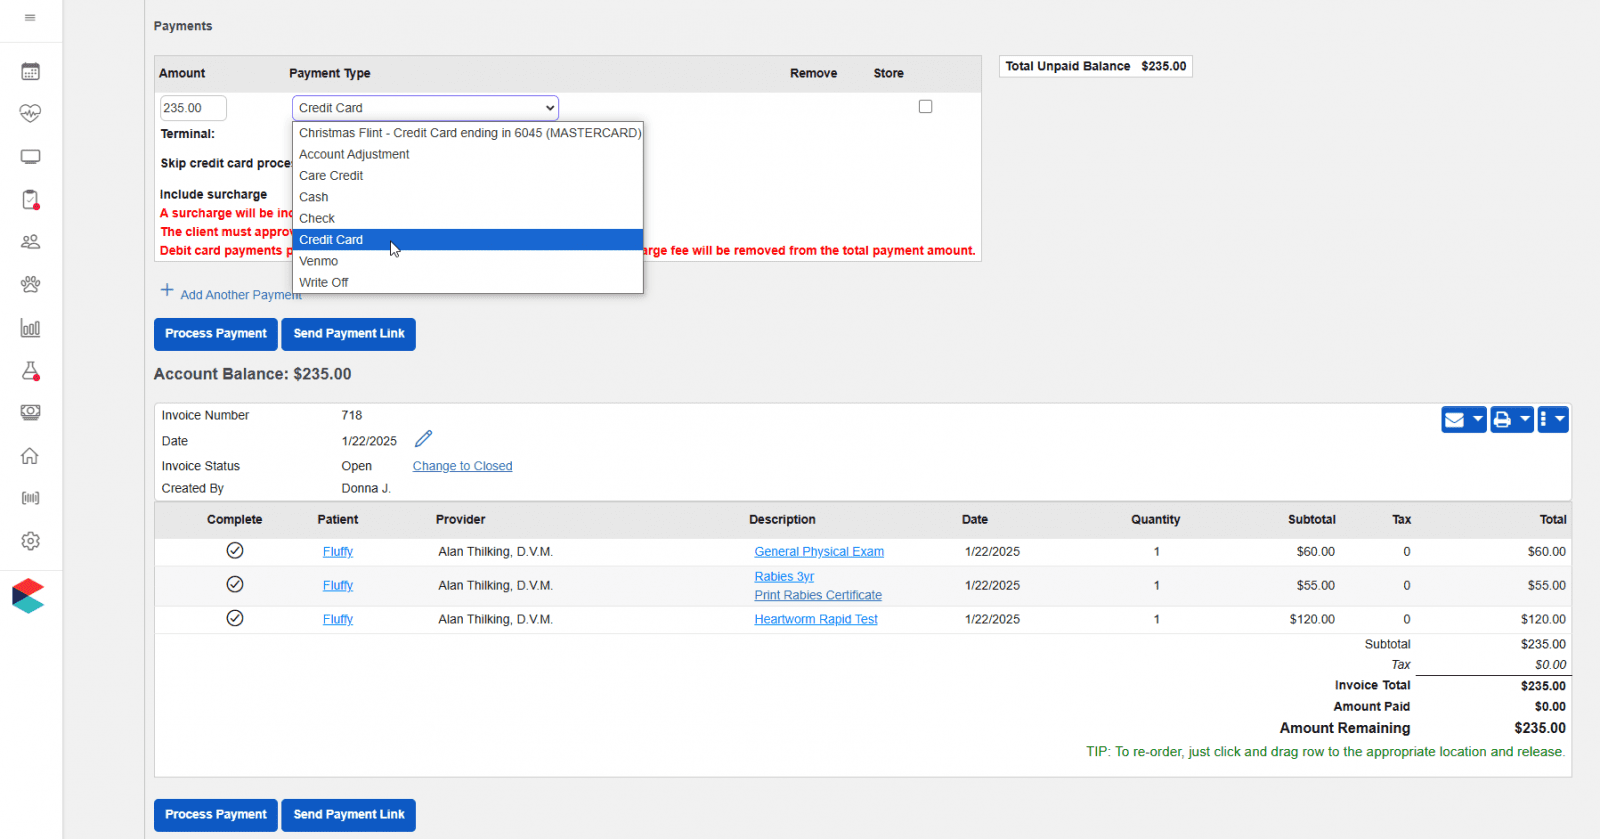Open the three-dot more actions dropdown
This screenshot has width=1600, height=839.
[1553, 420]
